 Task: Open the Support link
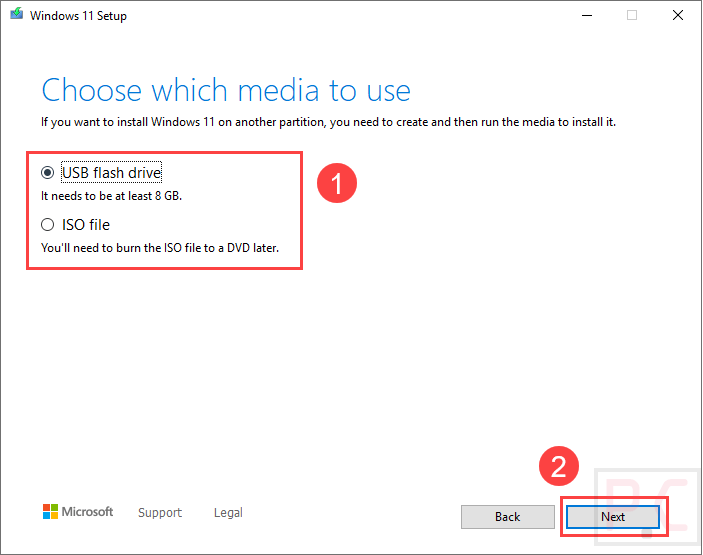160,512
